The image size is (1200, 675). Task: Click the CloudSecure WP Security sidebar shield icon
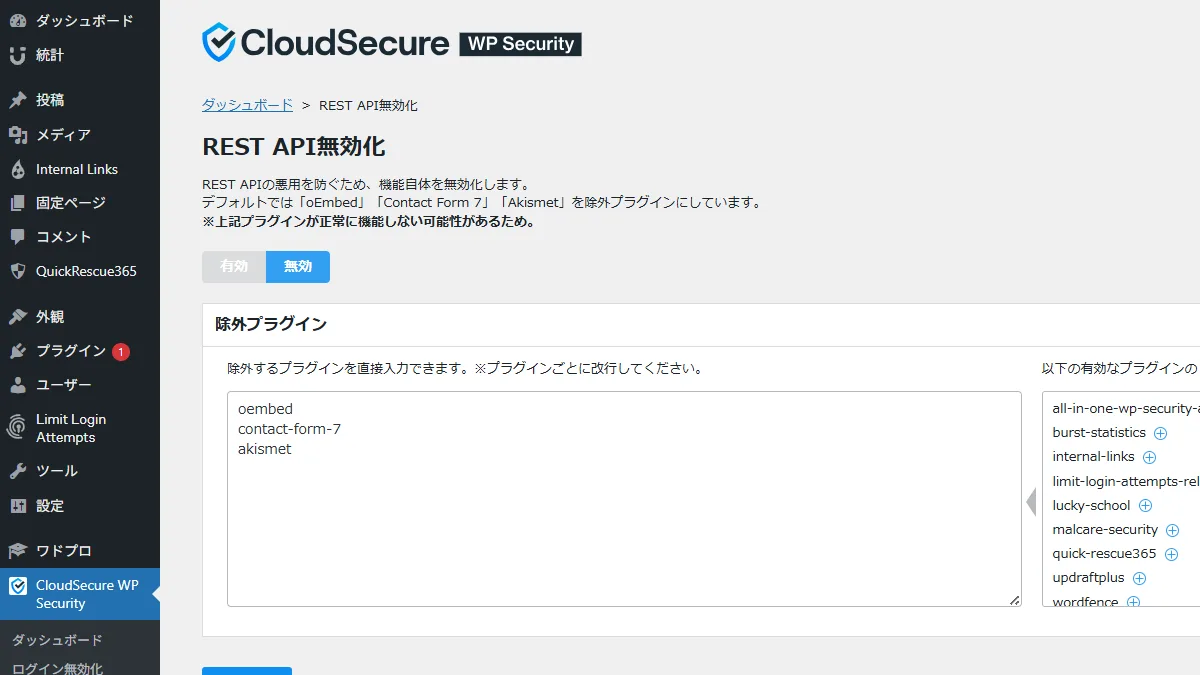pos(17,586)
